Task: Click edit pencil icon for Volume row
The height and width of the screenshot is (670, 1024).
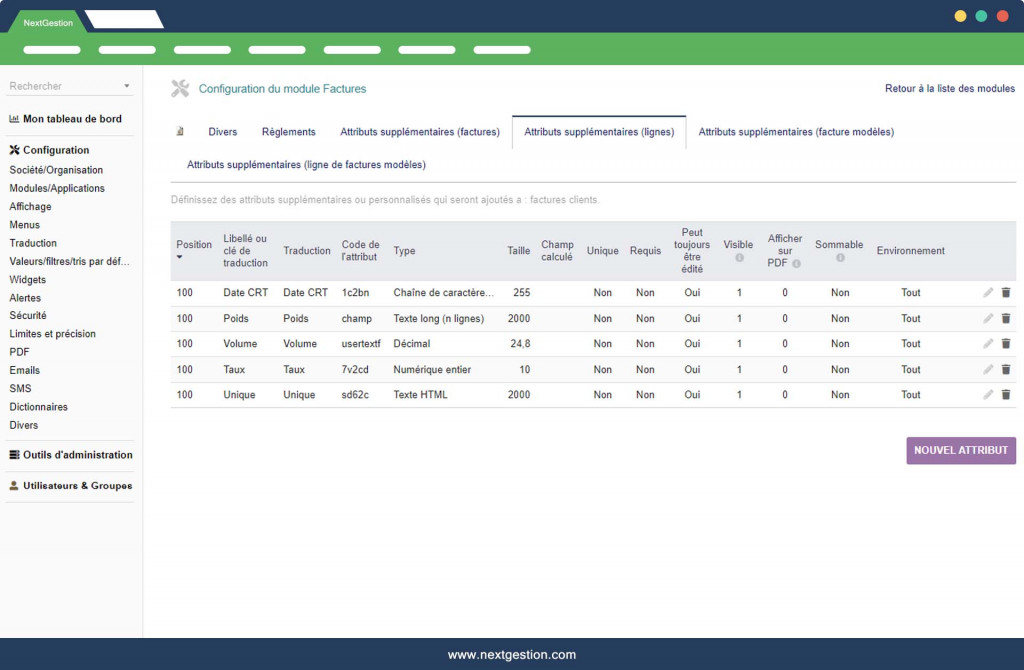Action: tap(988, 344)
